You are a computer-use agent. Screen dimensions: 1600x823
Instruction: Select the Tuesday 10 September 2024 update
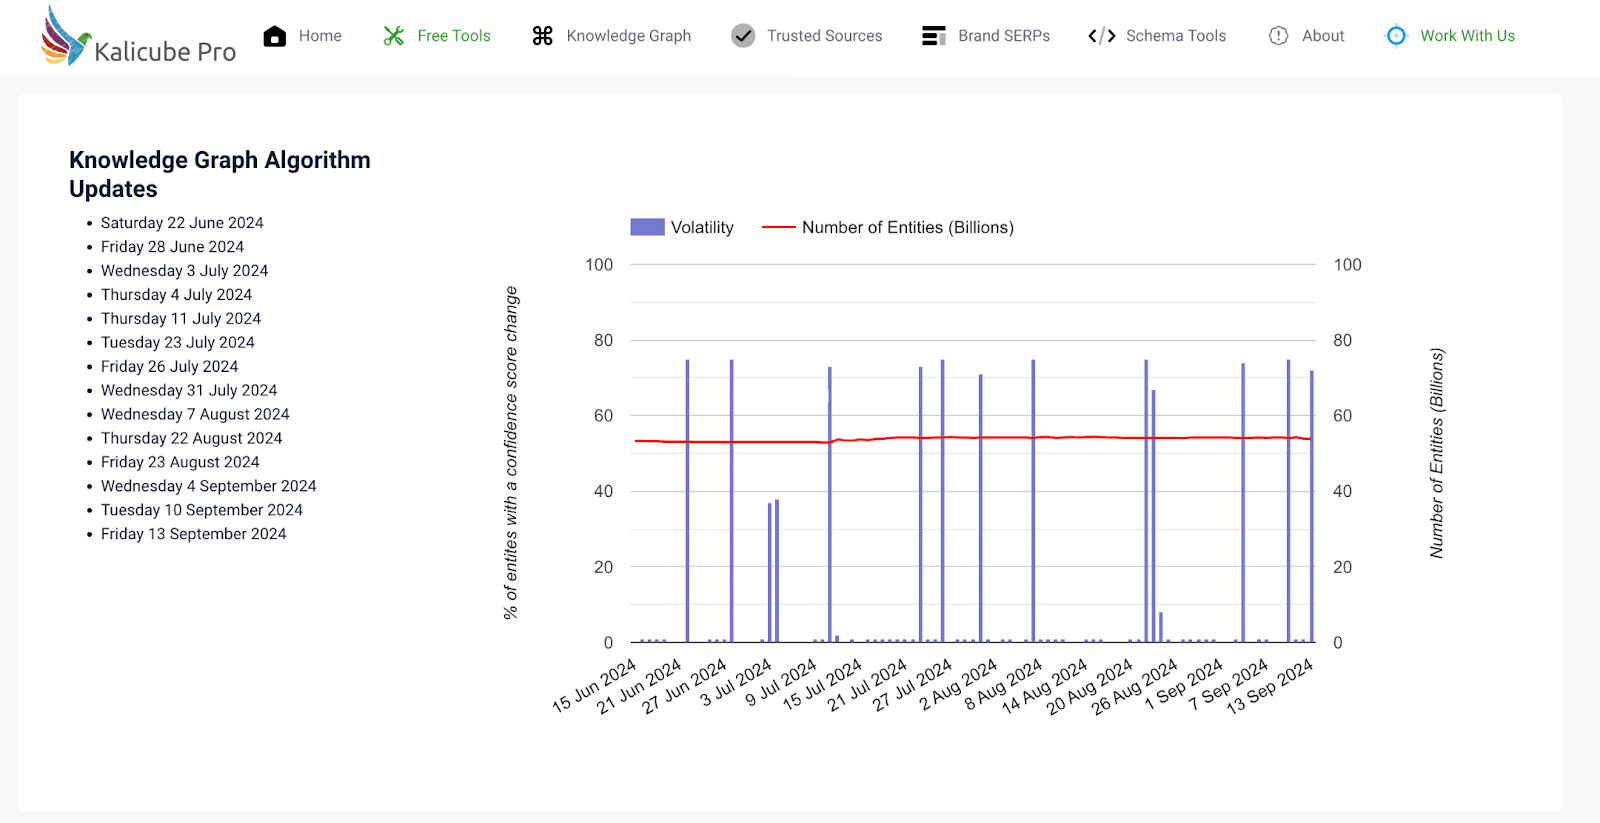[201, 511]
